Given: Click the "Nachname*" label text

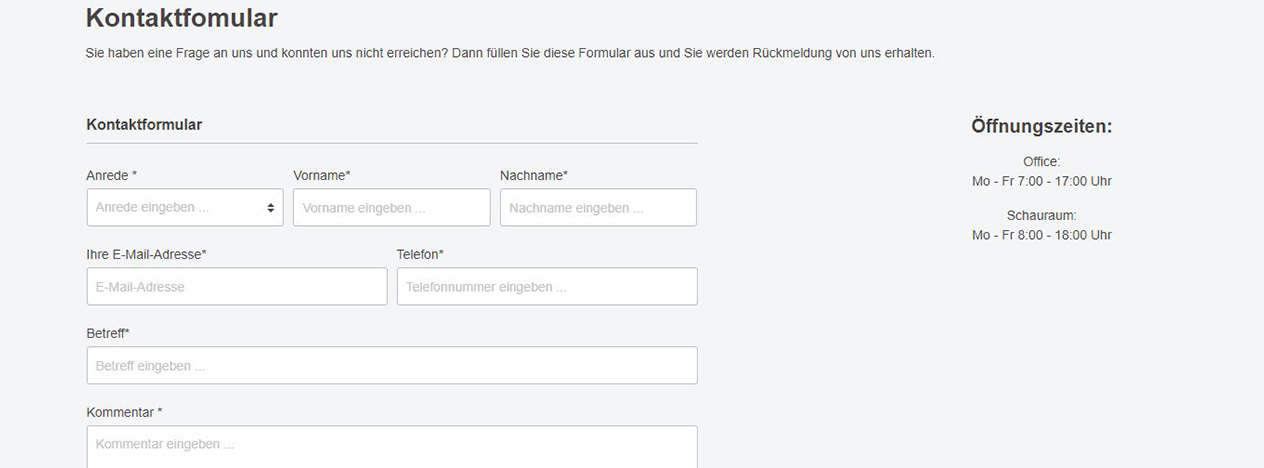Looking at the screenshot, I should tap(534, 175).
